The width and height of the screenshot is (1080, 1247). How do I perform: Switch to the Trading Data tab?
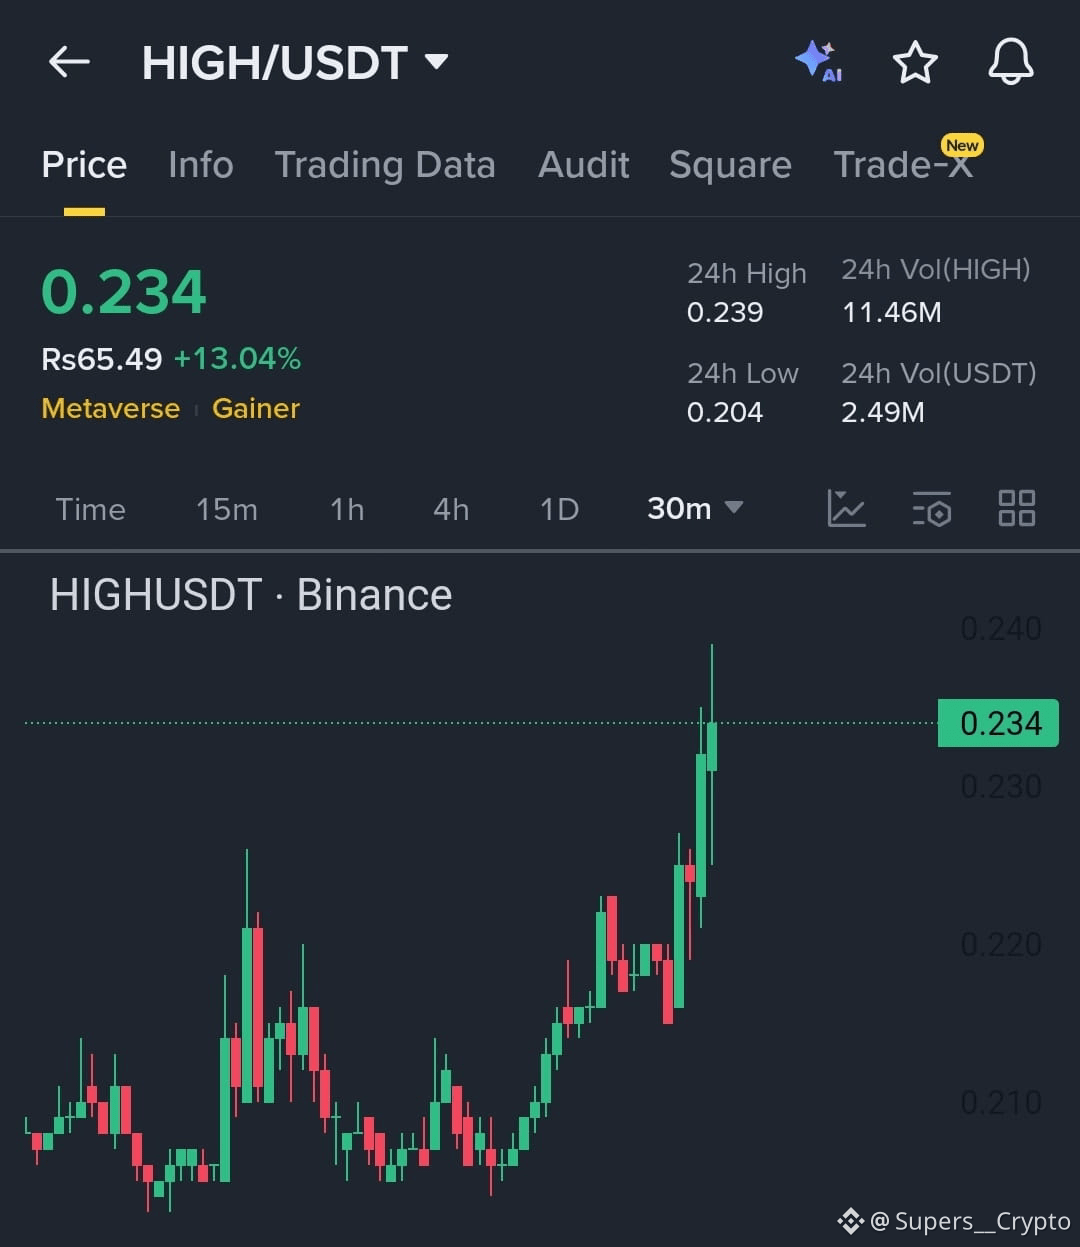pyautogui.click(x=386, y=165)
